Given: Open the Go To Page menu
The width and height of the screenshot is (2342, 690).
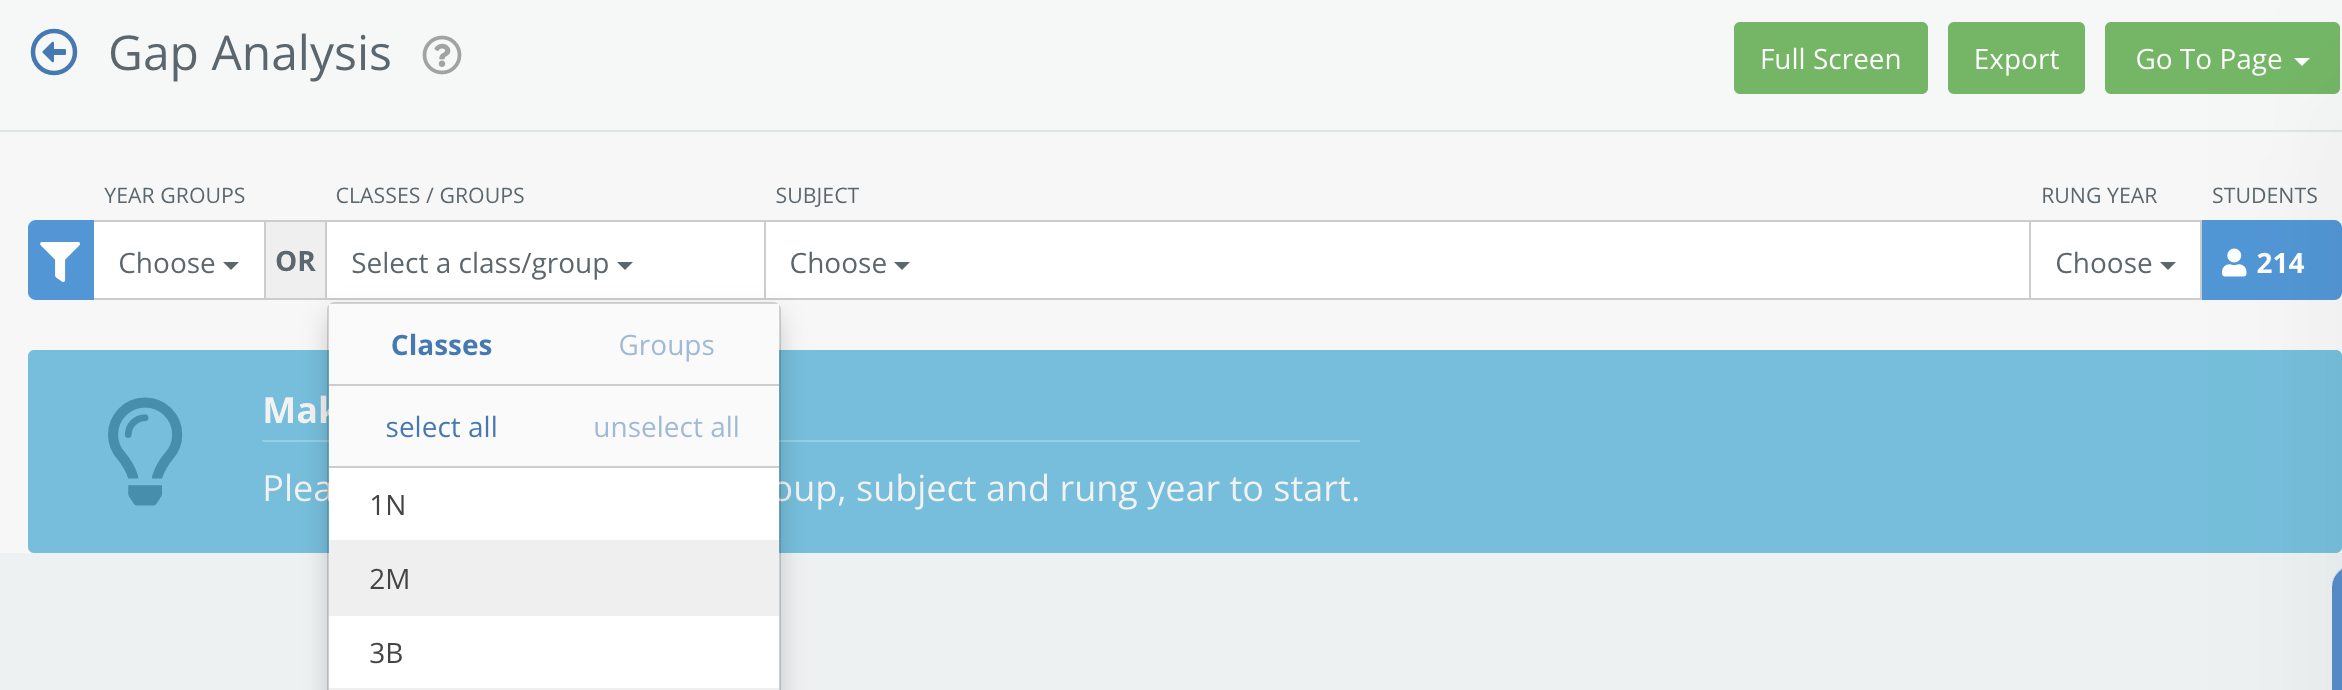Looking at the screenshot, I should [2221, 59].
